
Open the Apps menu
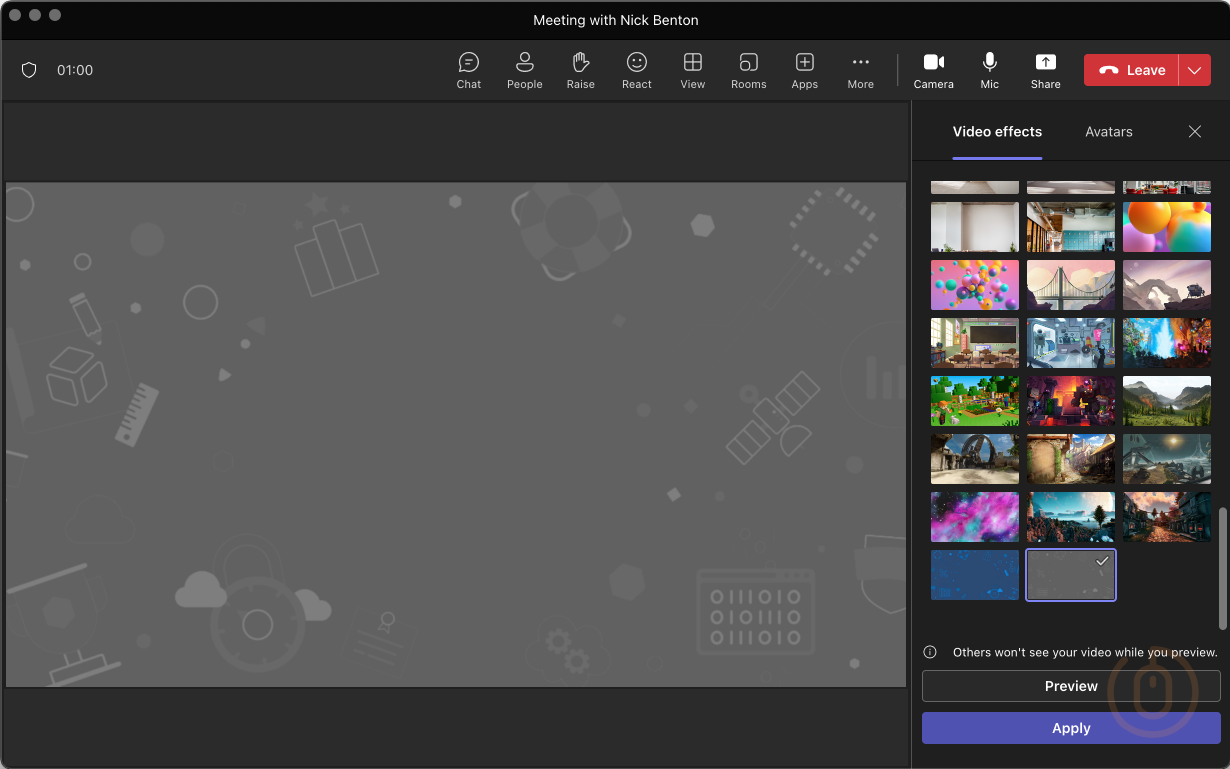pyautogui.click(x=804, y=70)
